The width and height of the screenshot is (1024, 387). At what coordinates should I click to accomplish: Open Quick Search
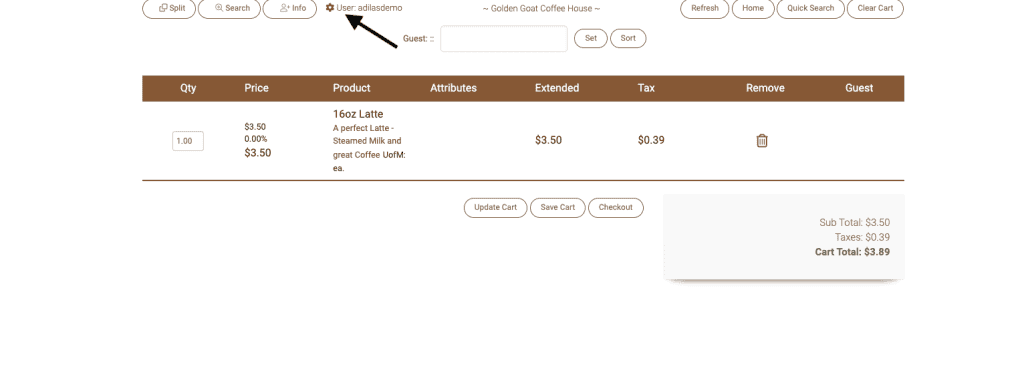810,8
